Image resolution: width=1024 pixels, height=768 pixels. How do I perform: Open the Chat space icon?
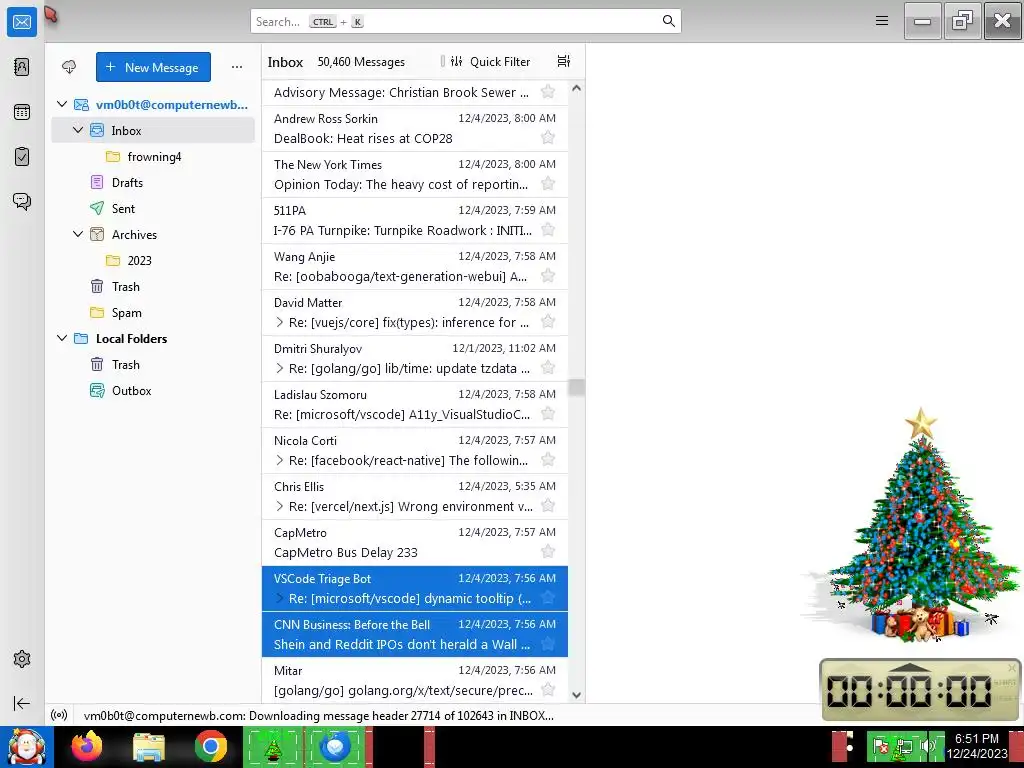pyautogui.click(x=22, y=201)
